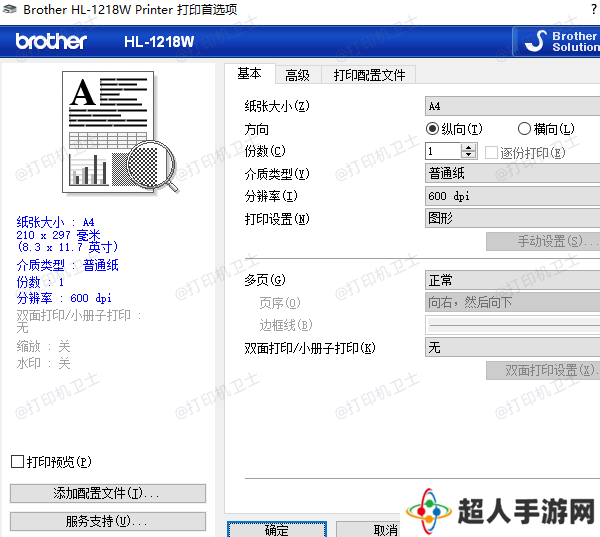The height and width of the screenshot is (537, 600).
Task: Open the 页序 dropdown showing 向右，然后向下
Action: [x=512, y=302]
